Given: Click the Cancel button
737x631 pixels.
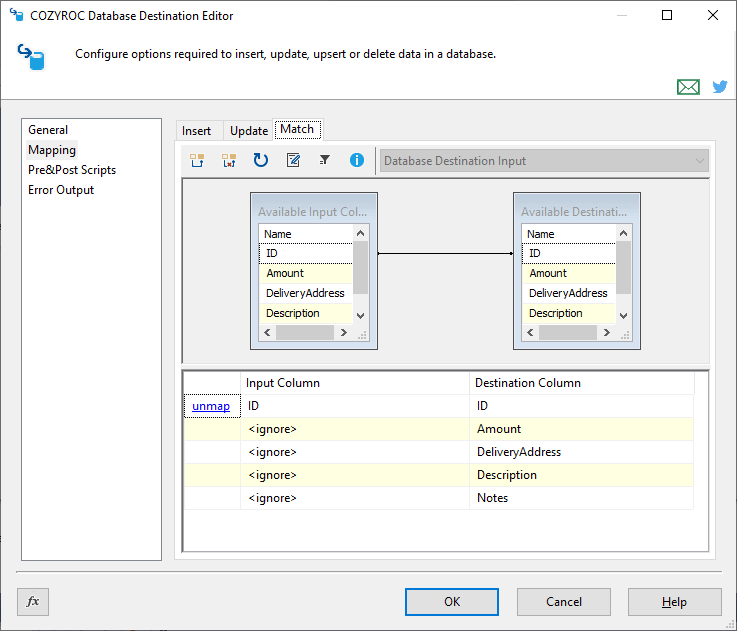Looking at the screenshot, I should [564, 602].
